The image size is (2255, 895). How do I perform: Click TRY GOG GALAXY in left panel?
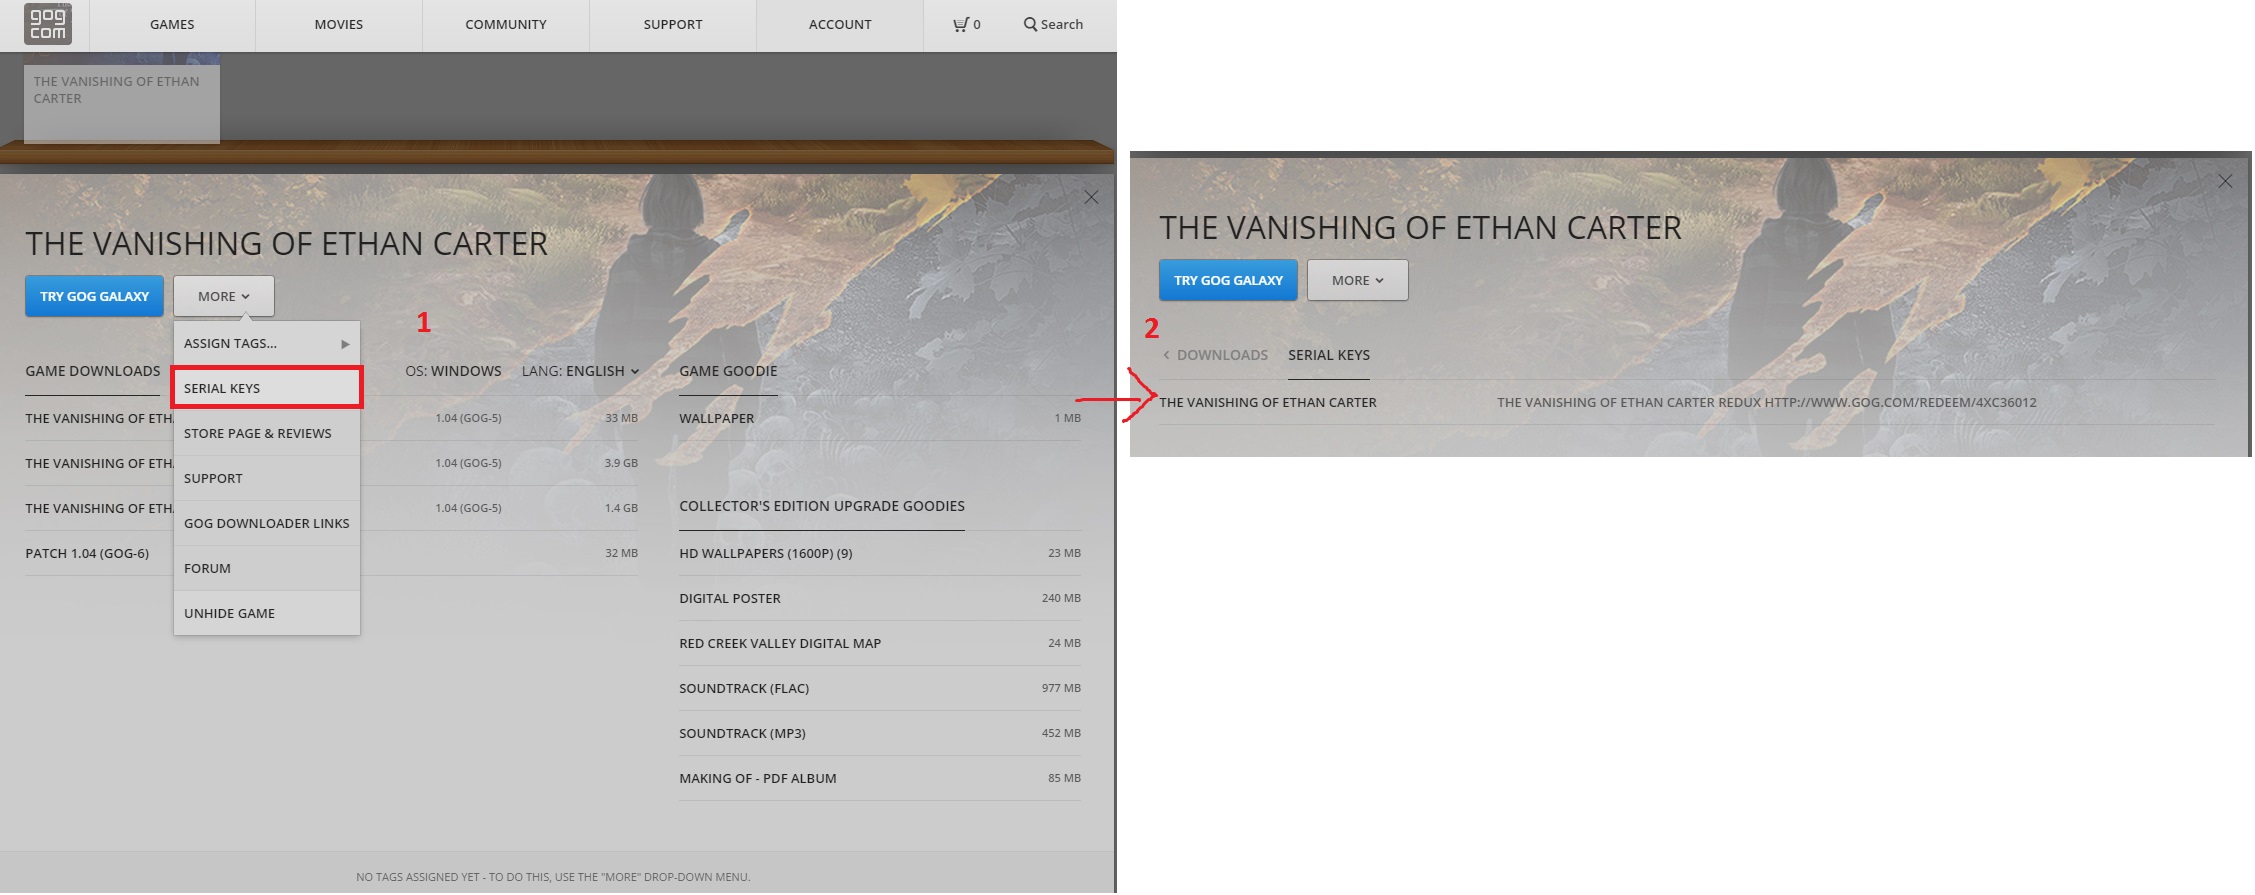click(x=94, y=296)
